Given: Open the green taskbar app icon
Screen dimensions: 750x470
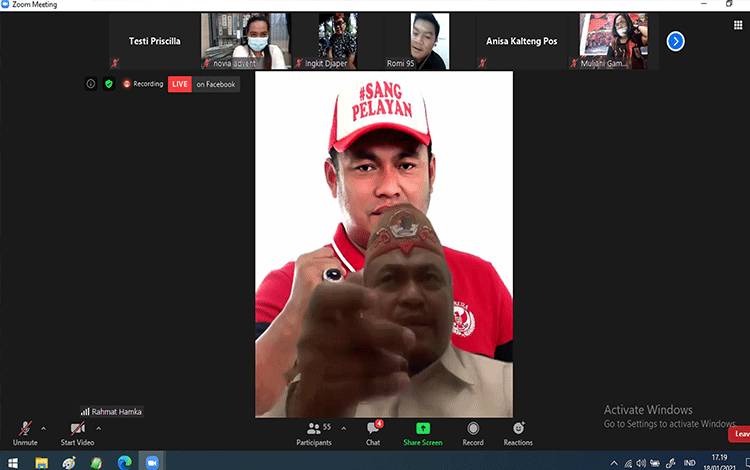Looking at the screenshot, I should 97,463.
